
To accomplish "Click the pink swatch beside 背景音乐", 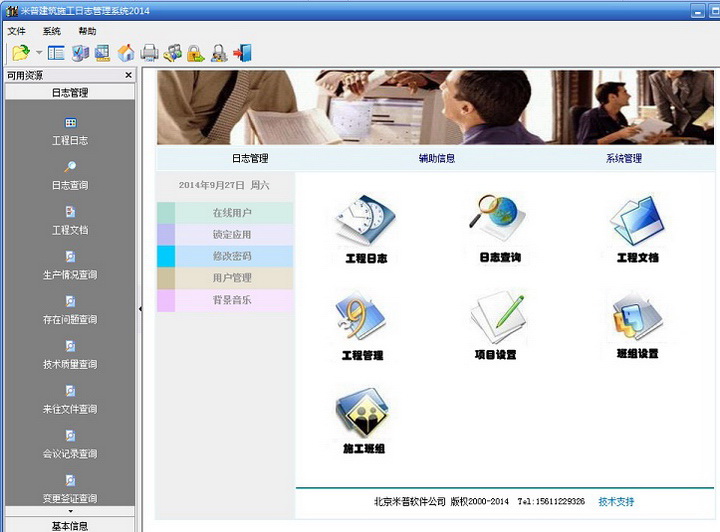I will (166, 300).
